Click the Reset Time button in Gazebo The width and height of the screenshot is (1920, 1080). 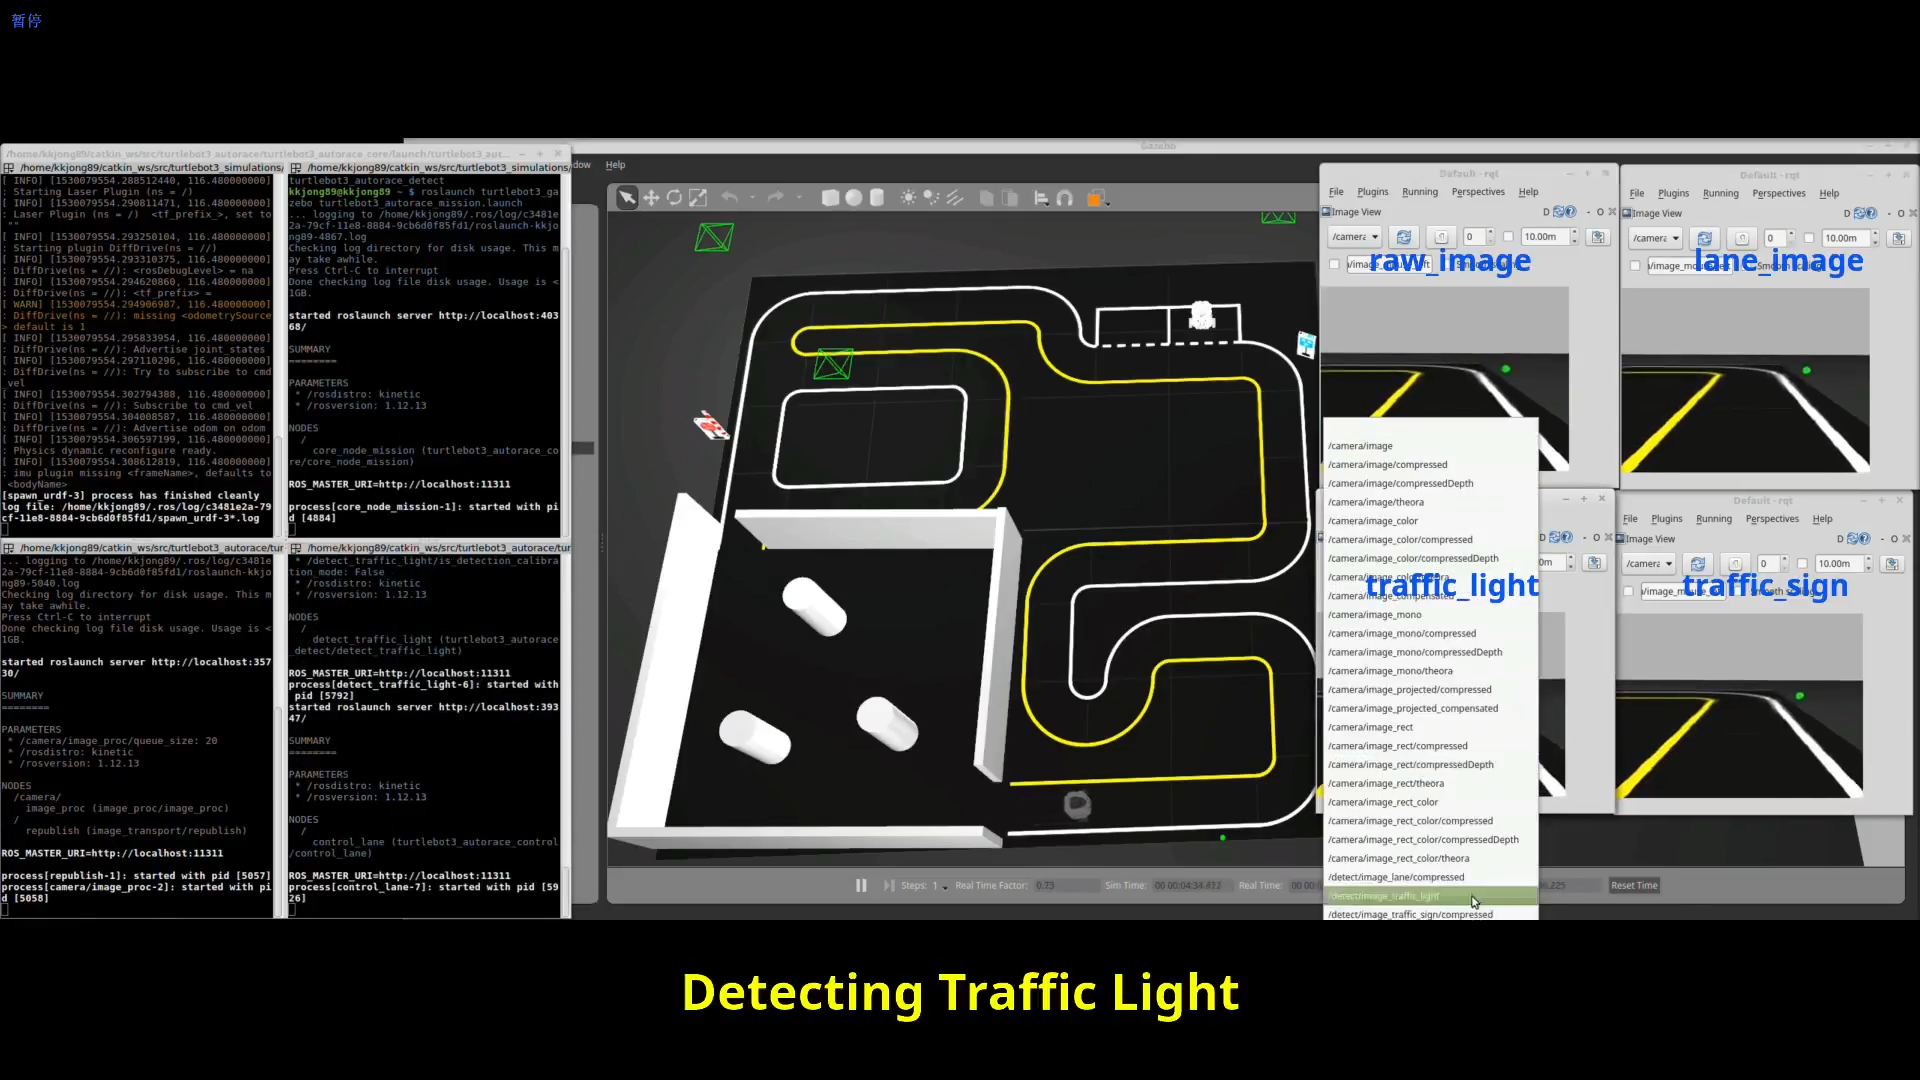point(1635,885)
